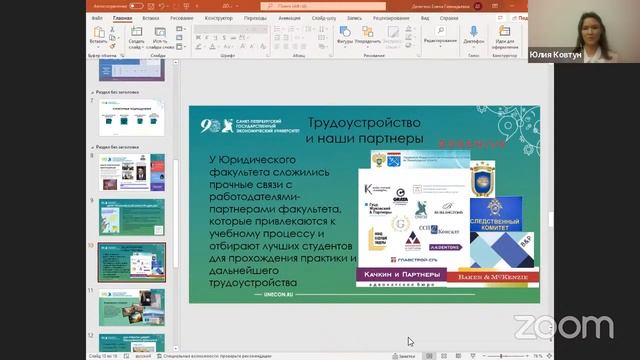Toggle text shadow (S)
Viewport: 640px width, 360px height.
click(224, 38)
